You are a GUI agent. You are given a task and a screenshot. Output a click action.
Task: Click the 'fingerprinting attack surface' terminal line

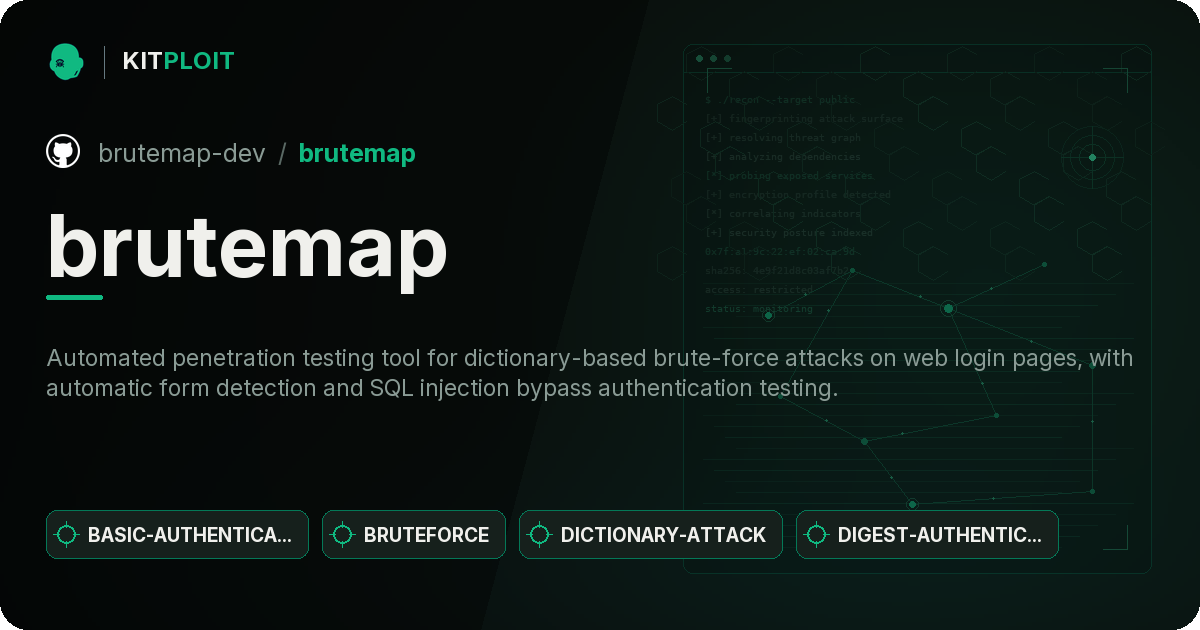click(x=803, y=119)
